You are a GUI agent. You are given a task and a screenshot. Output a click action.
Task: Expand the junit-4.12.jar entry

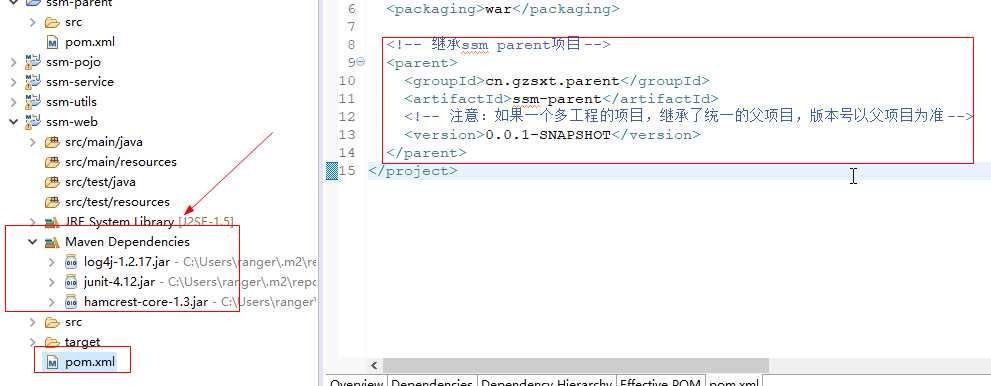tap(52, 282)
